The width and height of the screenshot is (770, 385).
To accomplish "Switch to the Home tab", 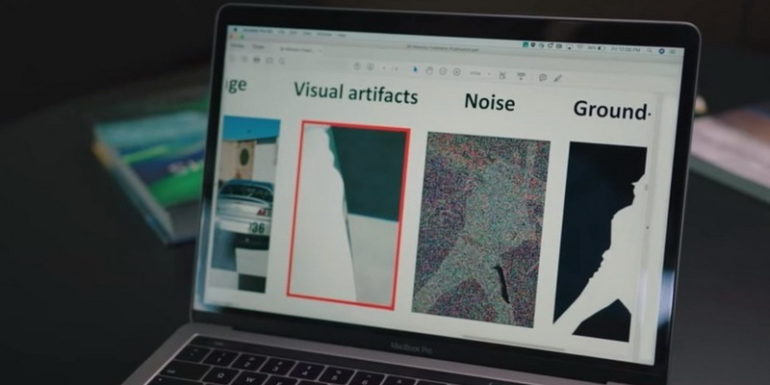I will [238, 46].
